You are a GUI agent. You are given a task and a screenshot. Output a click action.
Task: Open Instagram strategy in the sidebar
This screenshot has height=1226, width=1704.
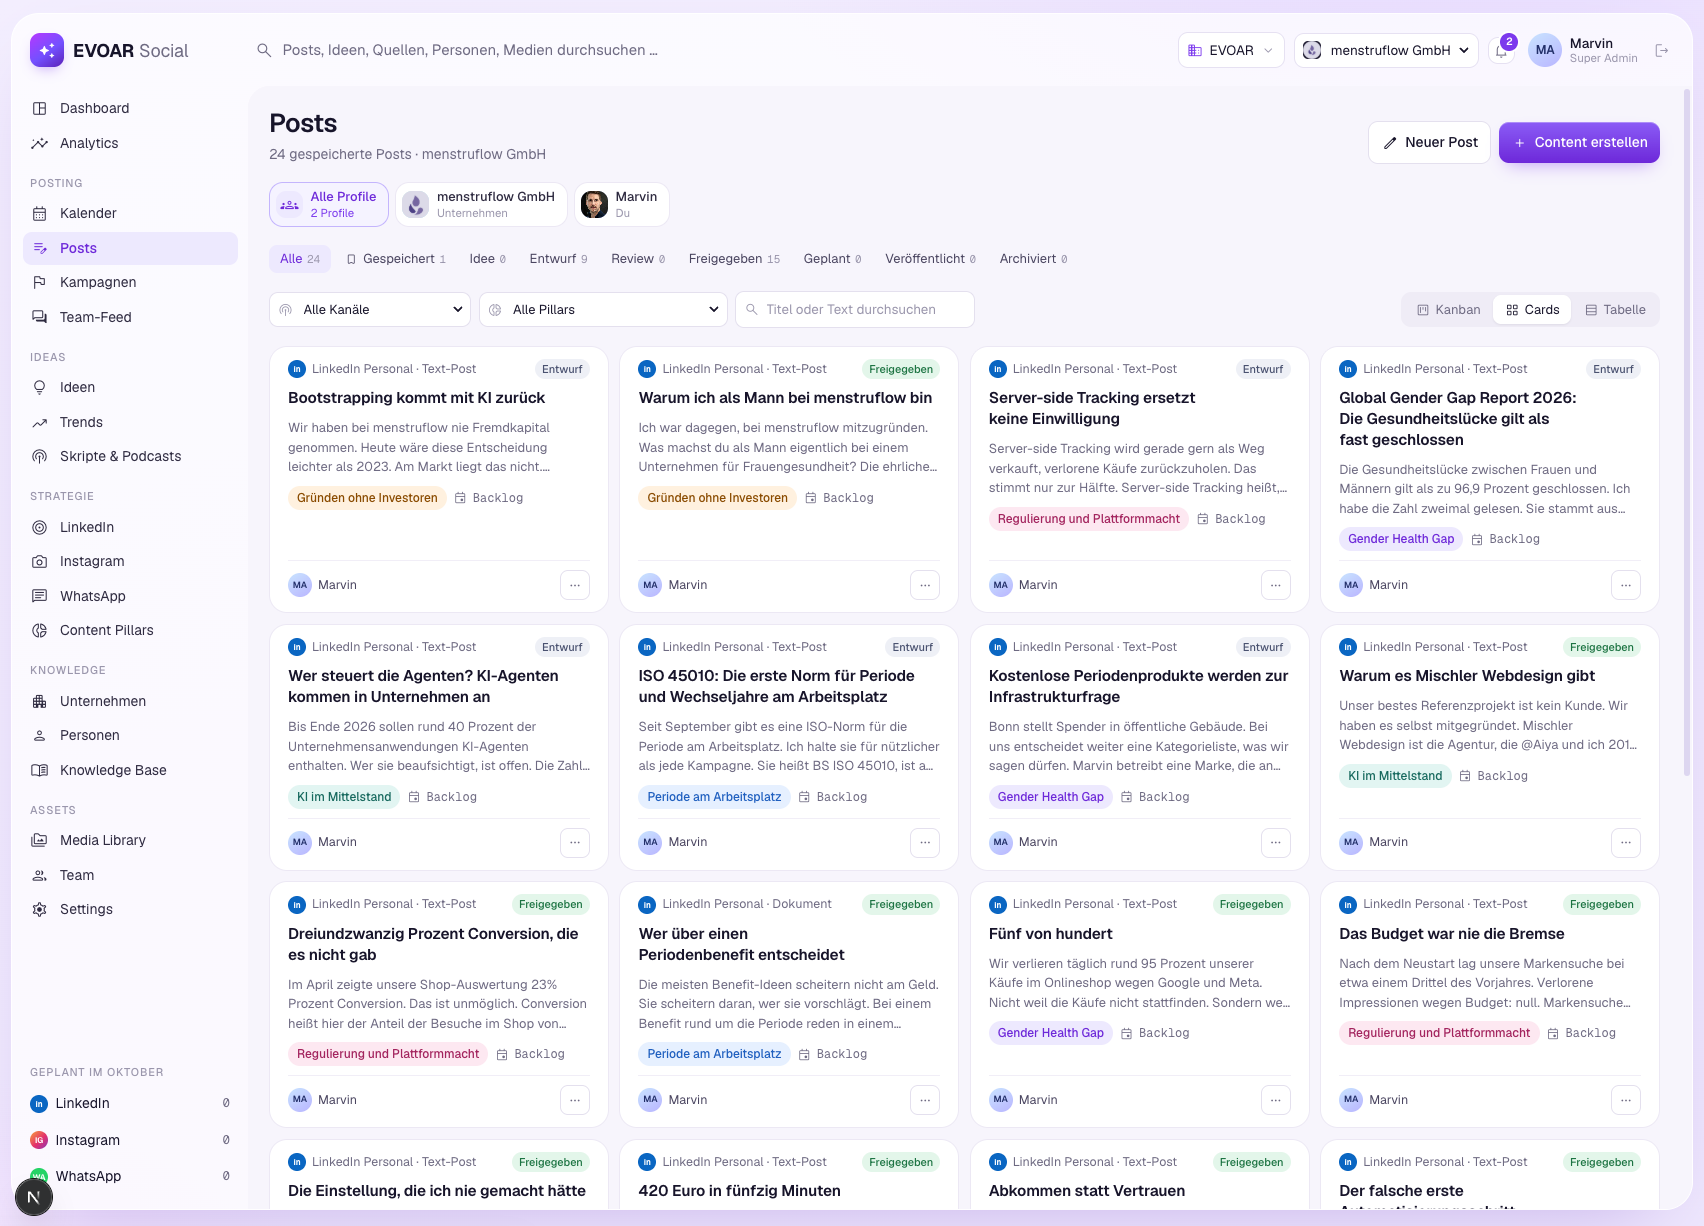point(130,561)
